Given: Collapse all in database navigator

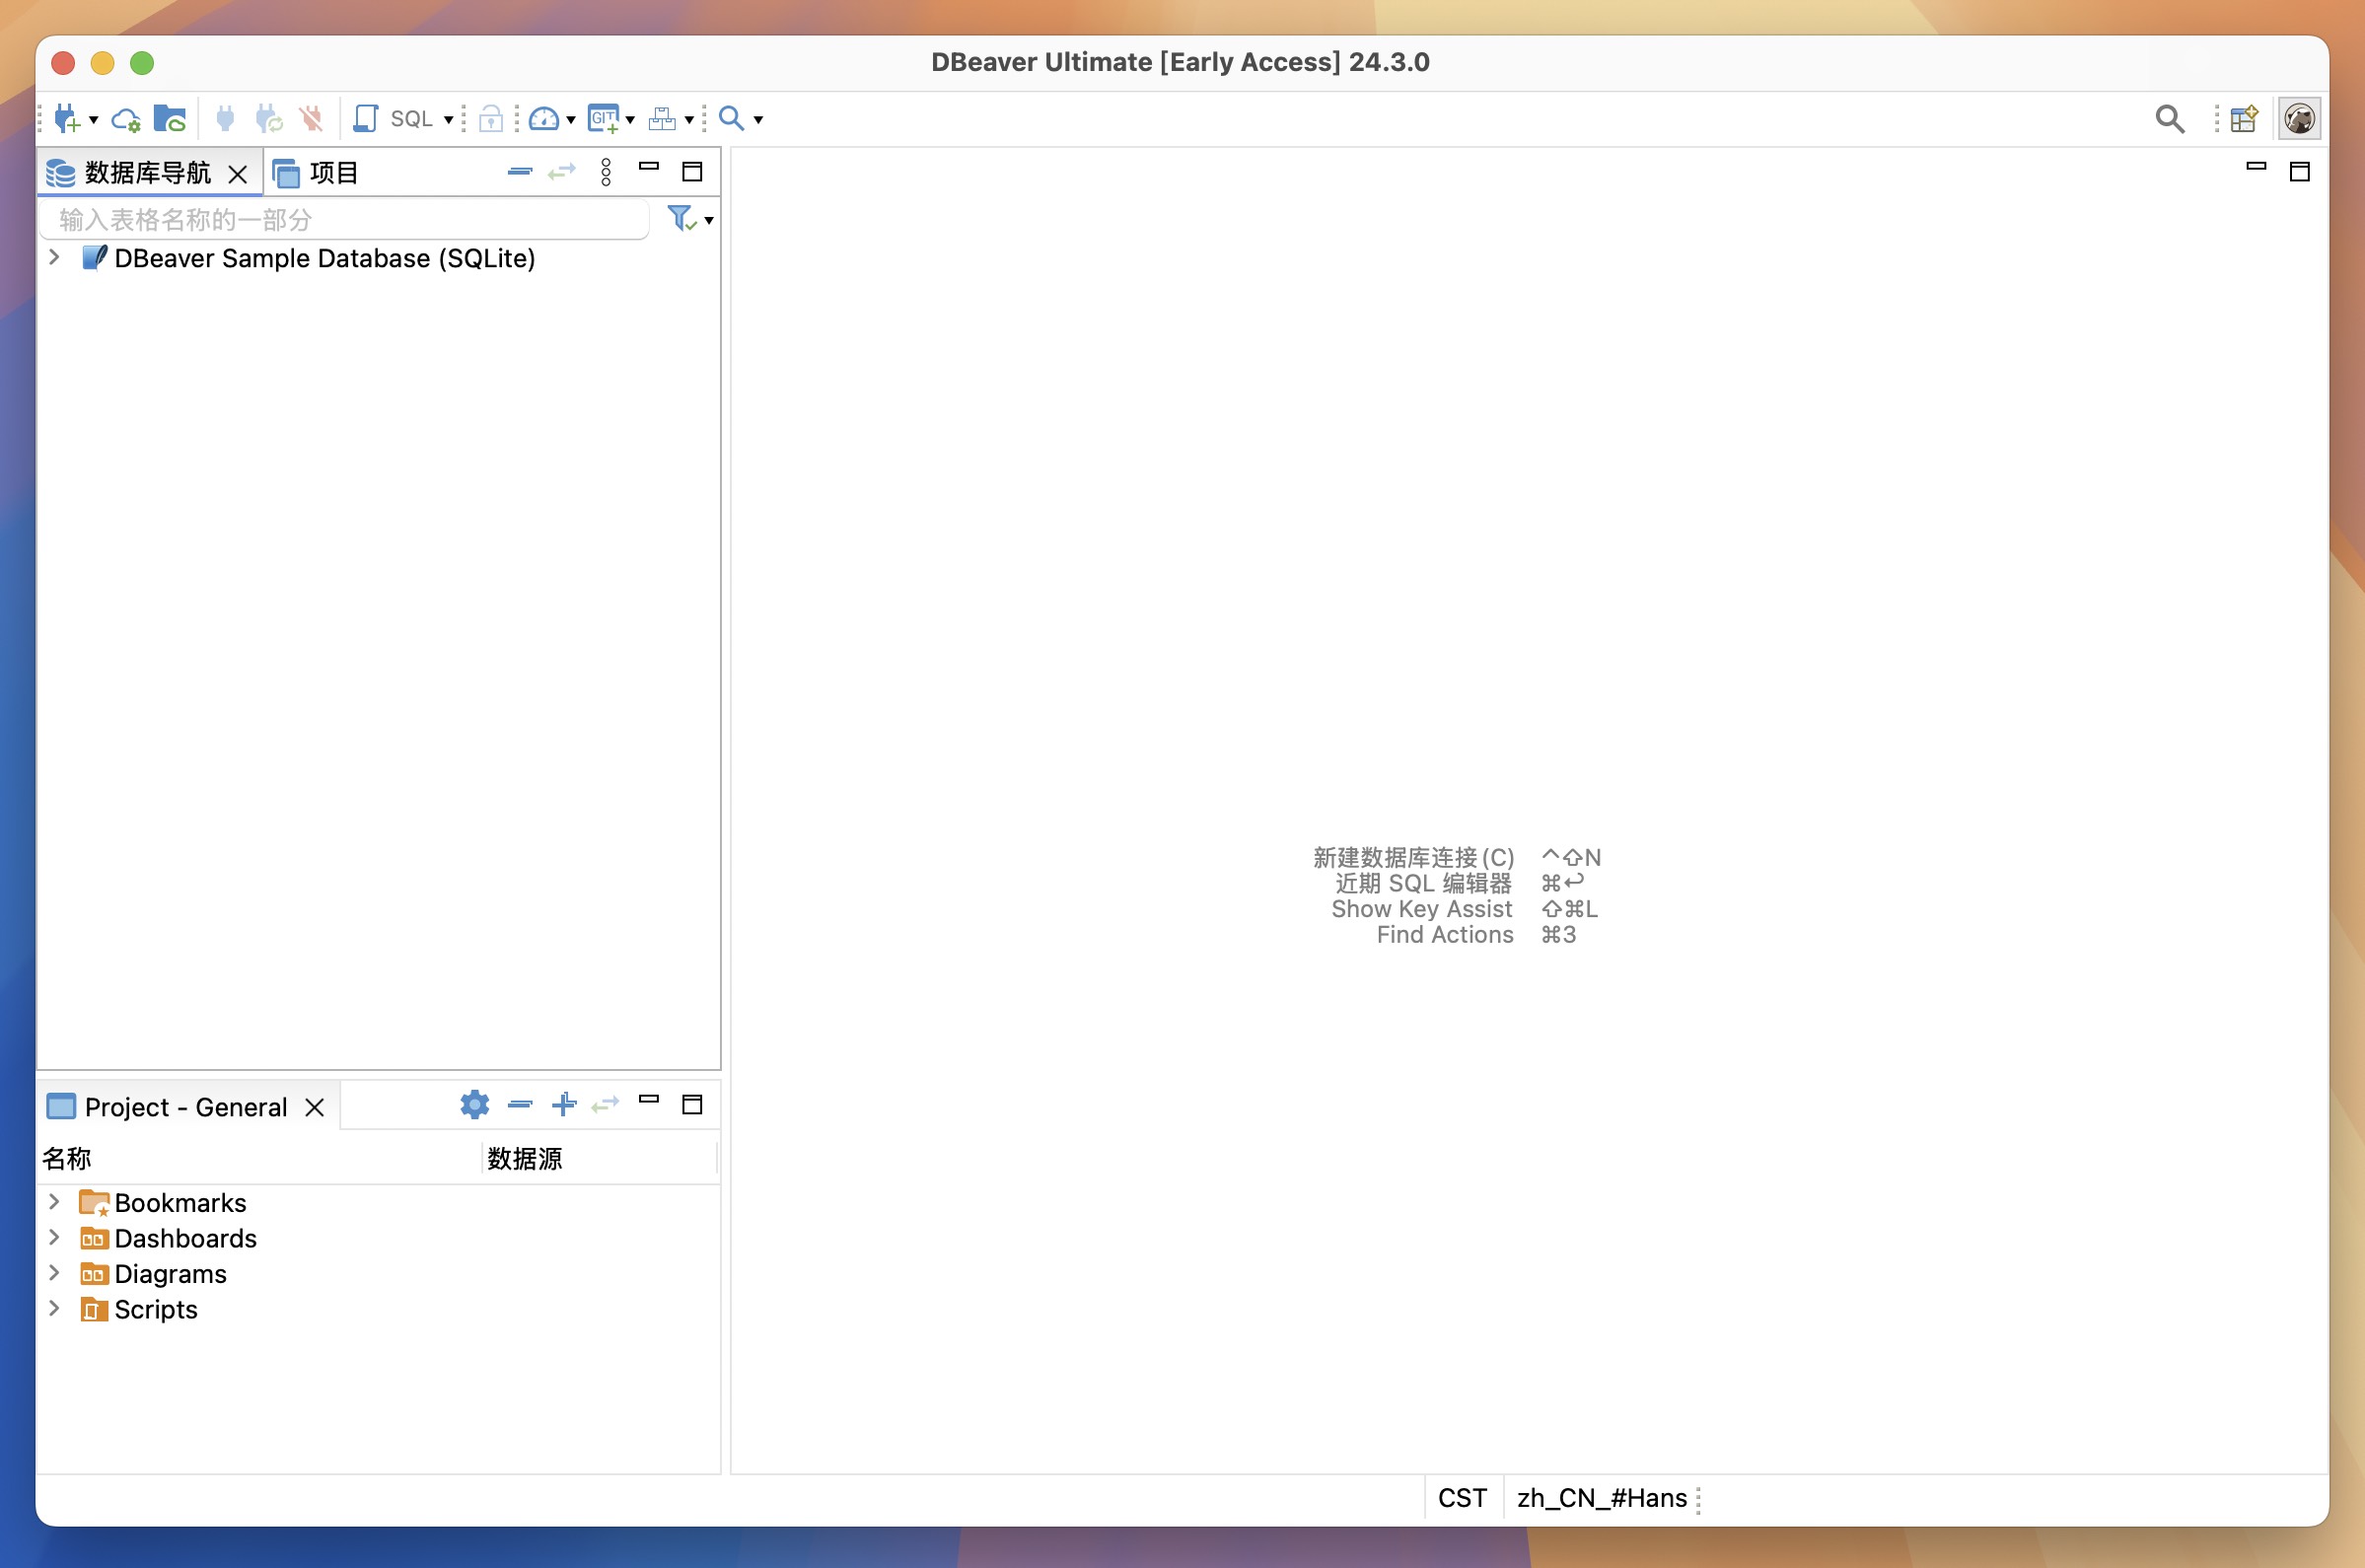Looking at the screenshot, I should coord(520,172).
